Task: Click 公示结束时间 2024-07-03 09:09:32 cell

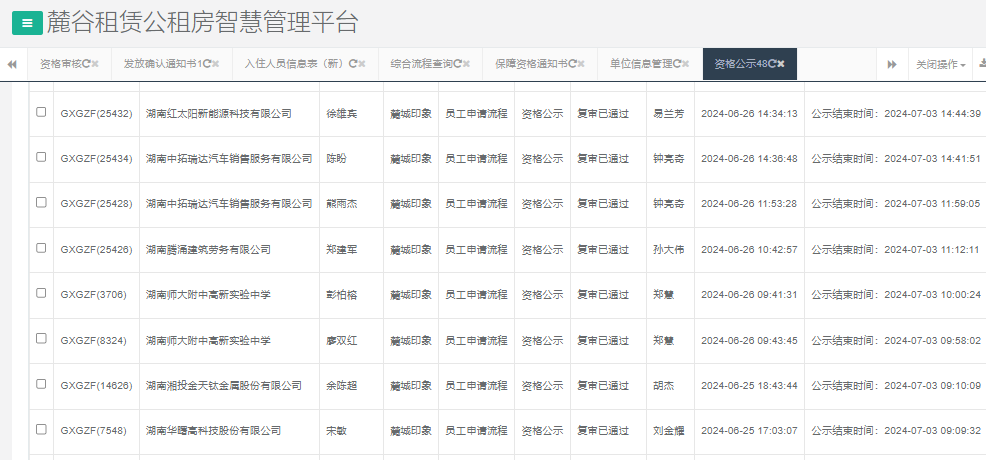Action: (x=895, y=431)
